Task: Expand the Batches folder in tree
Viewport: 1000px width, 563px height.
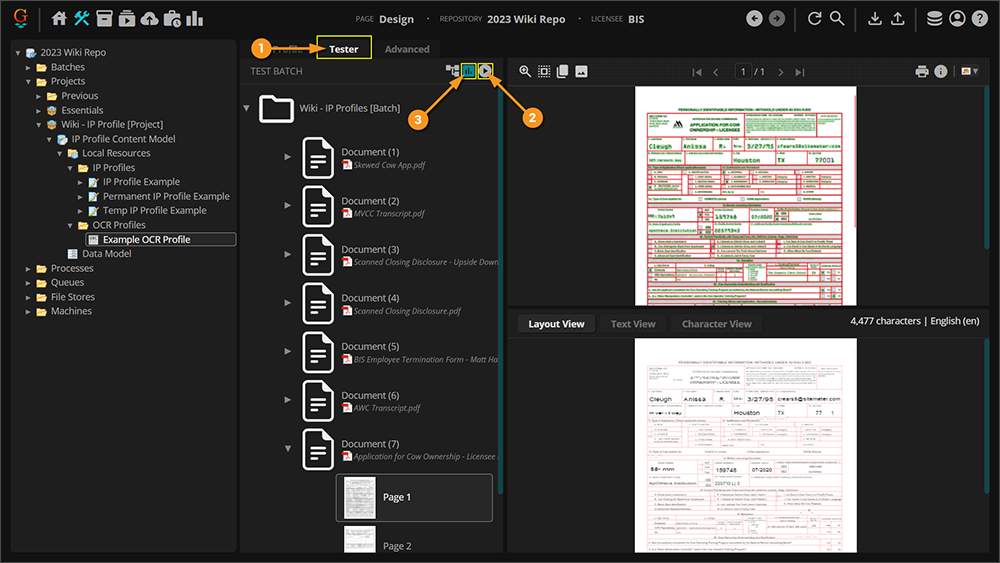Action: point(29,67)
